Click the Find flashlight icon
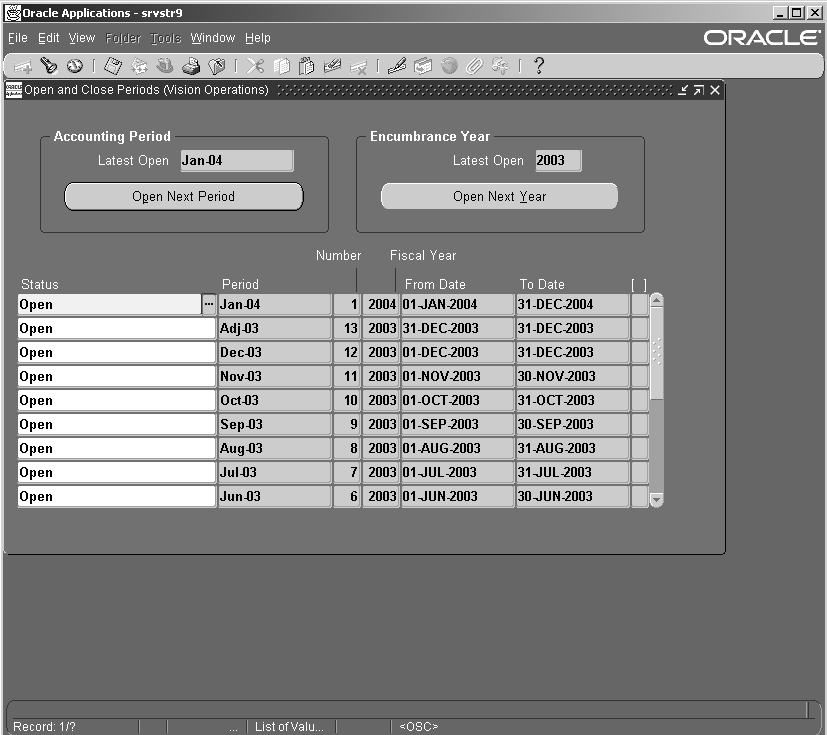 click(x=49, y=66)
